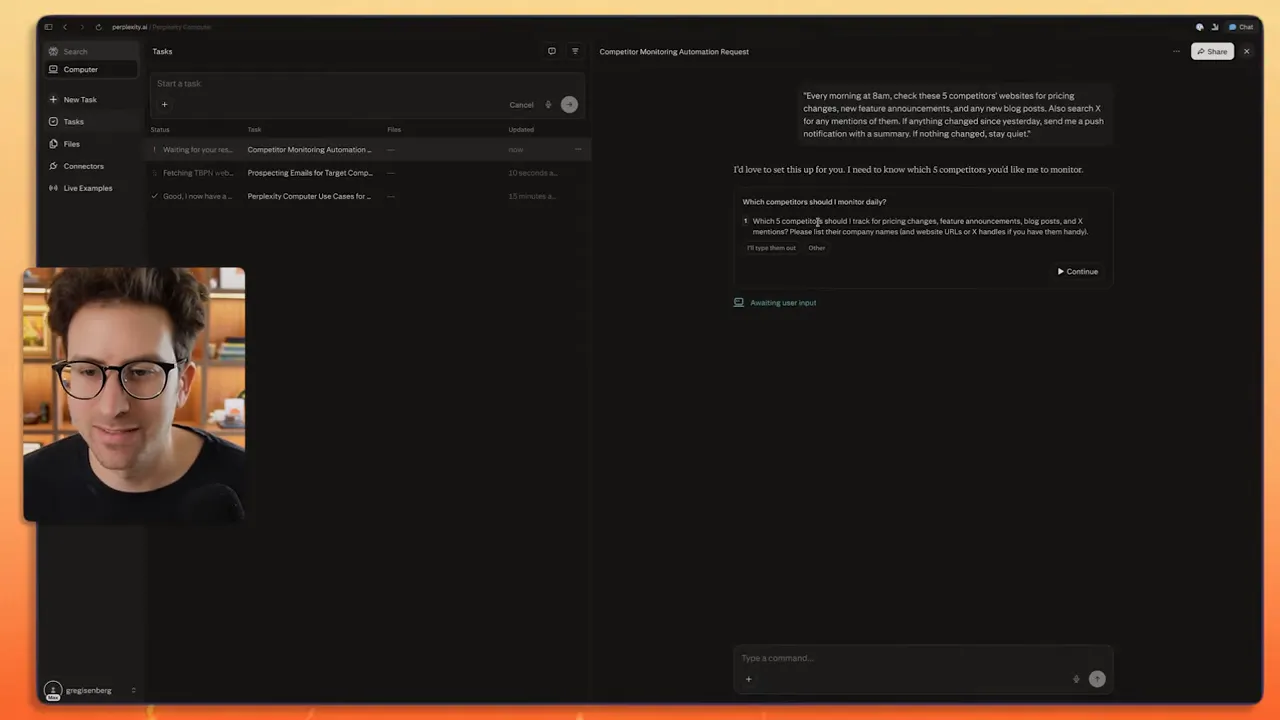Submit the task with the arrow send button

569,104
